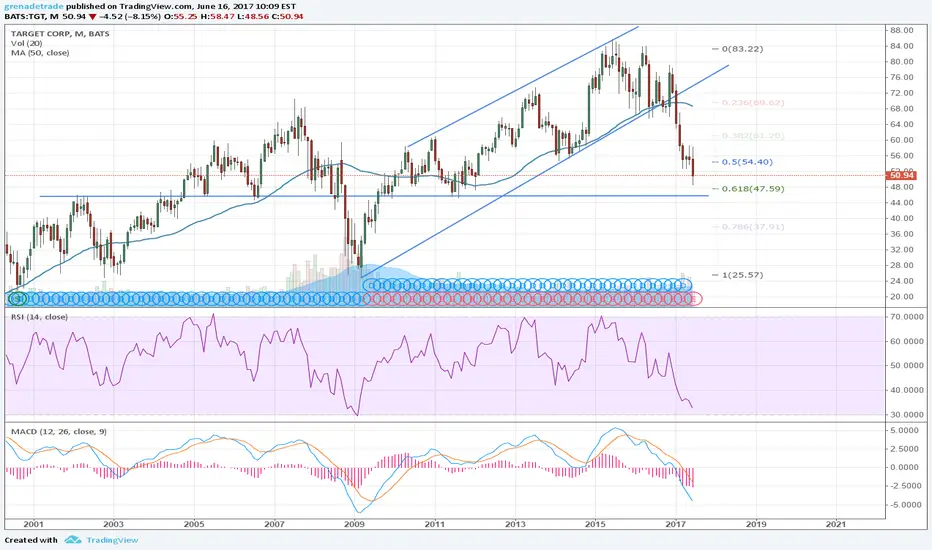Click 30.0000 on the RSI scale
Viewport: 932px width, 550px height.
pyautogui.click(x=905, y=414)
